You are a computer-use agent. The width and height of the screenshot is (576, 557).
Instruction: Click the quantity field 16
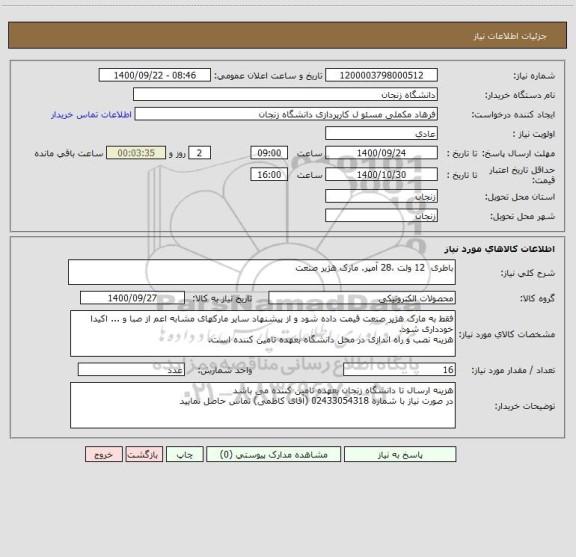point(399,370)
